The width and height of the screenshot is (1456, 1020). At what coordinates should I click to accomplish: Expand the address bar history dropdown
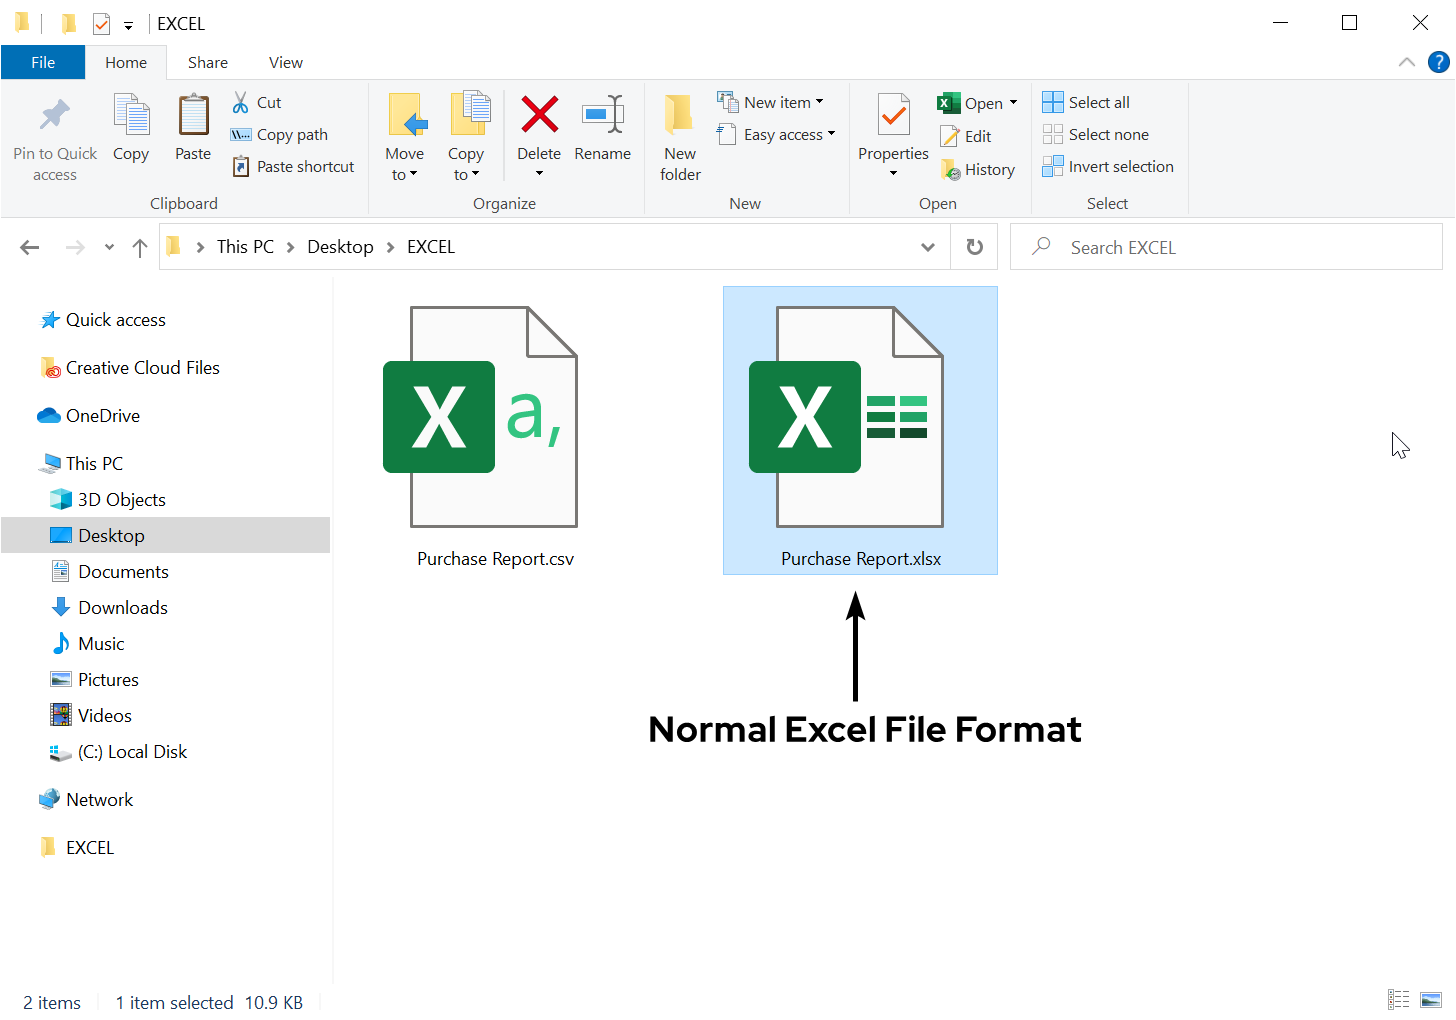click(x=927, y=247)
